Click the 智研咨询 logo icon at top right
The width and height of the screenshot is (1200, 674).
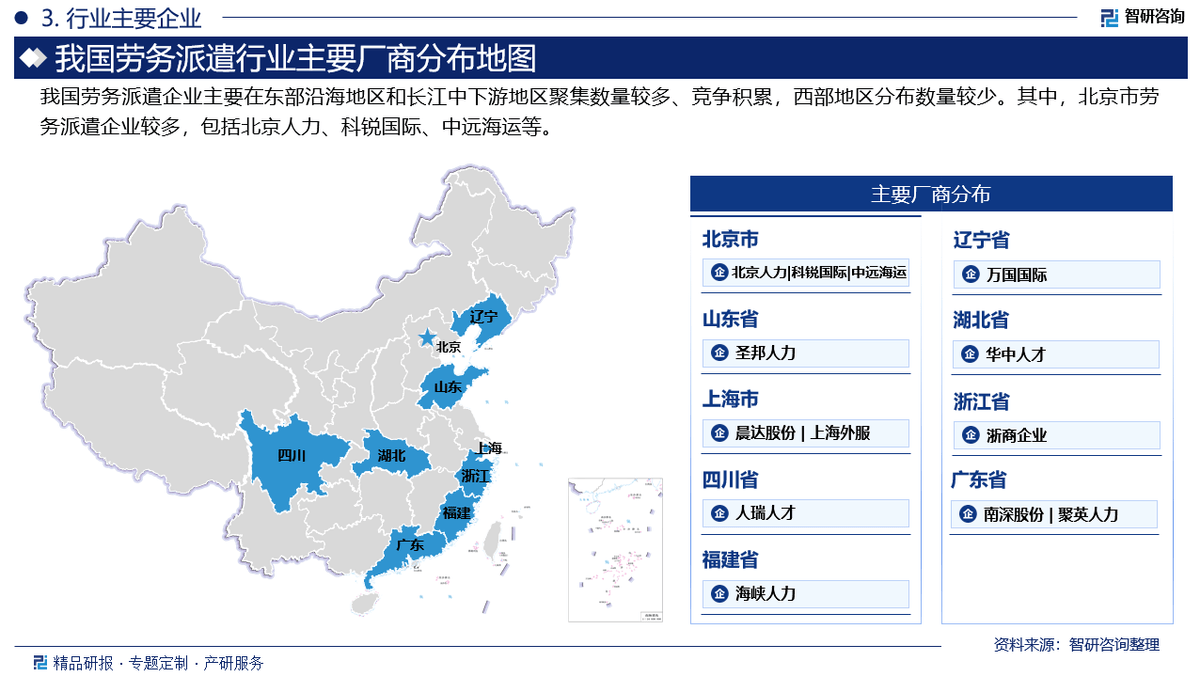coord(1108,16)
